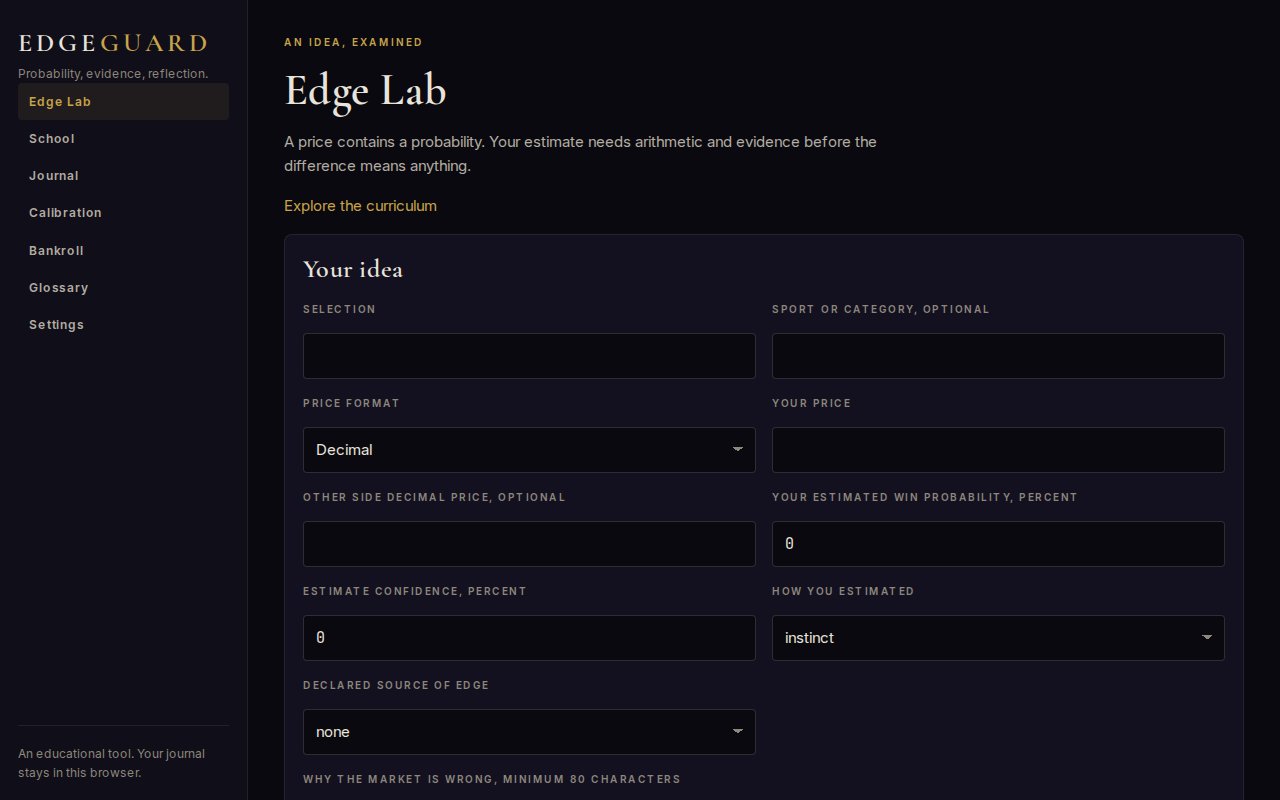The width and height of the screenshot is (1280, 800).
Task: Open Calibration page
Action: point(123,213)
